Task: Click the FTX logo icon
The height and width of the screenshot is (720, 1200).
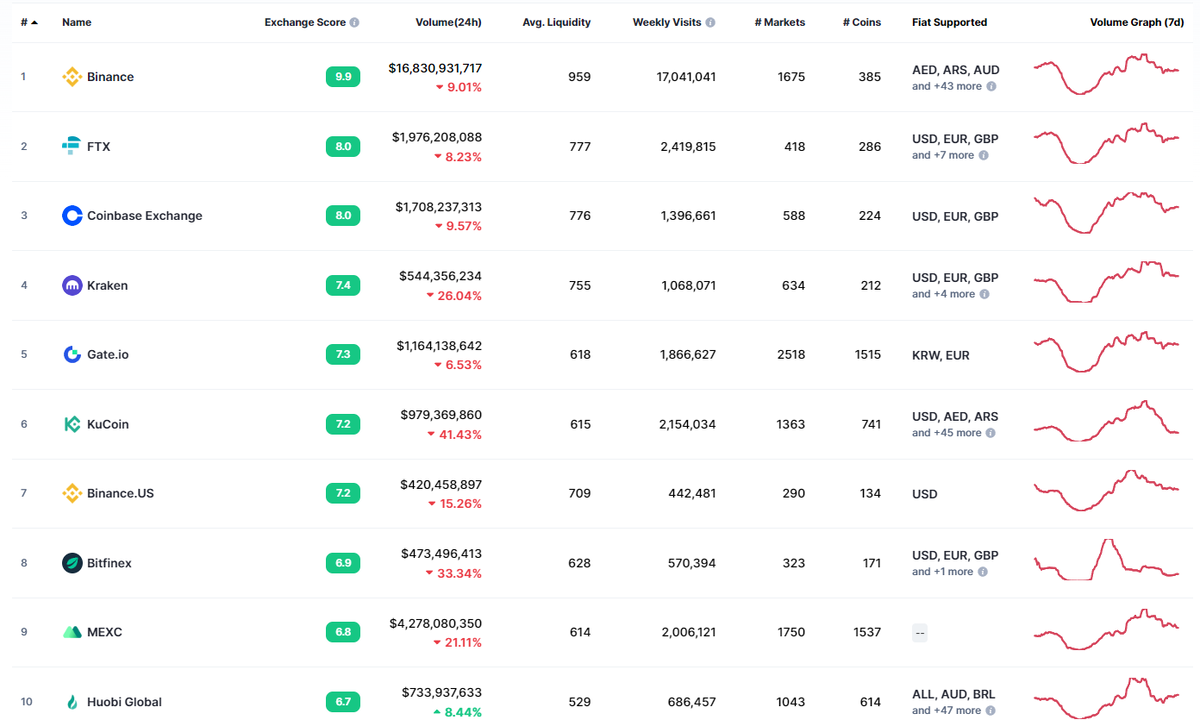Action: point(72,146)
